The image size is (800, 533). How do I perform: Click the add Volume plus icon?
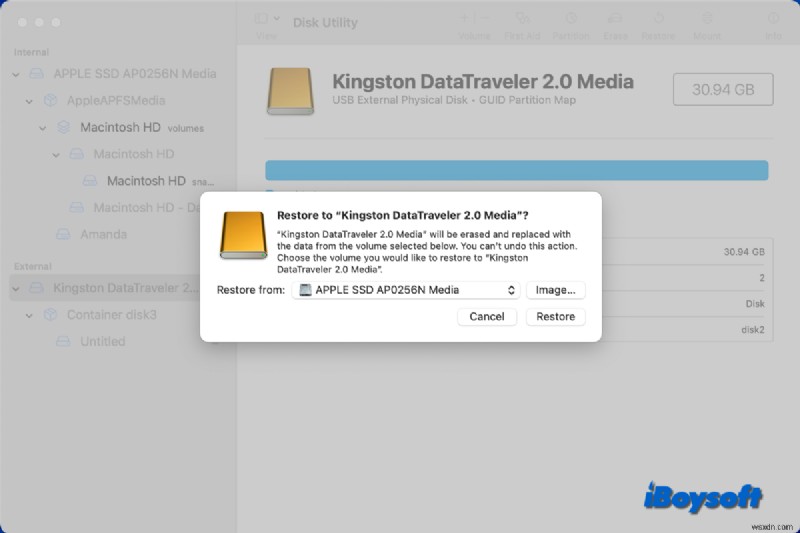[x=464, y=18]
